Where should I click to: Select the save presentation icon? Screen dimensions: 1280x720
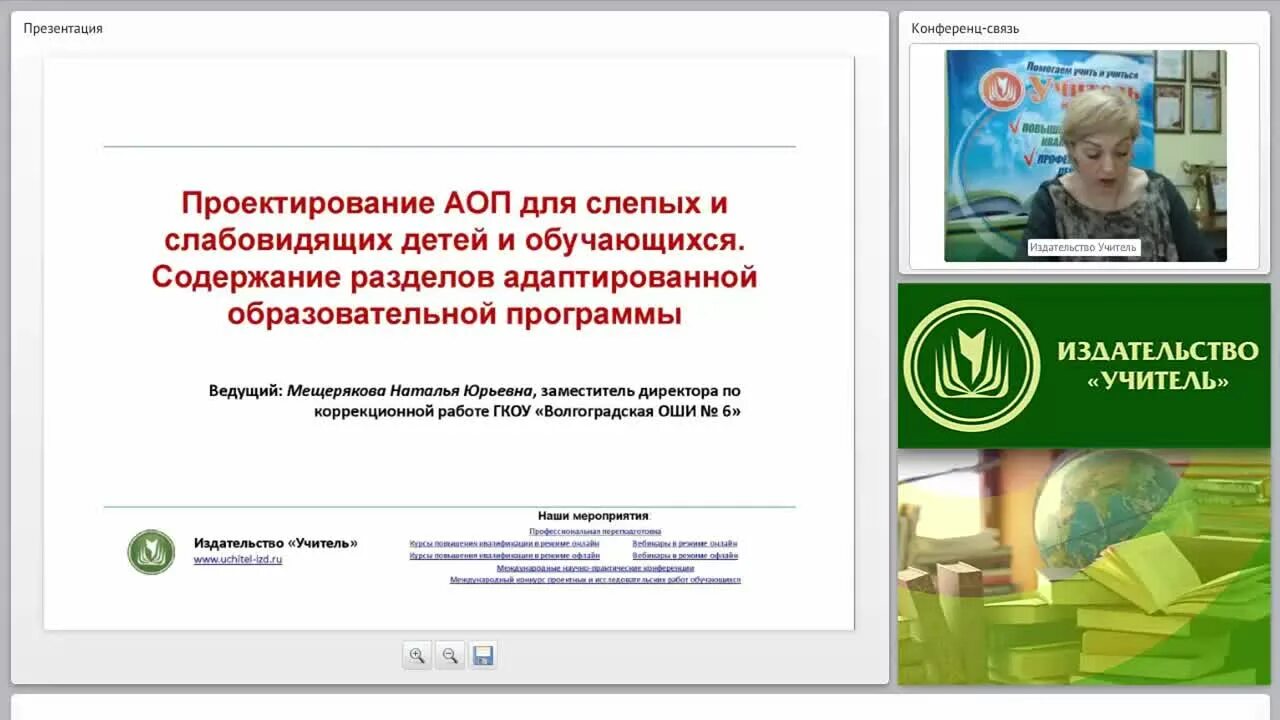pos(481,655)
